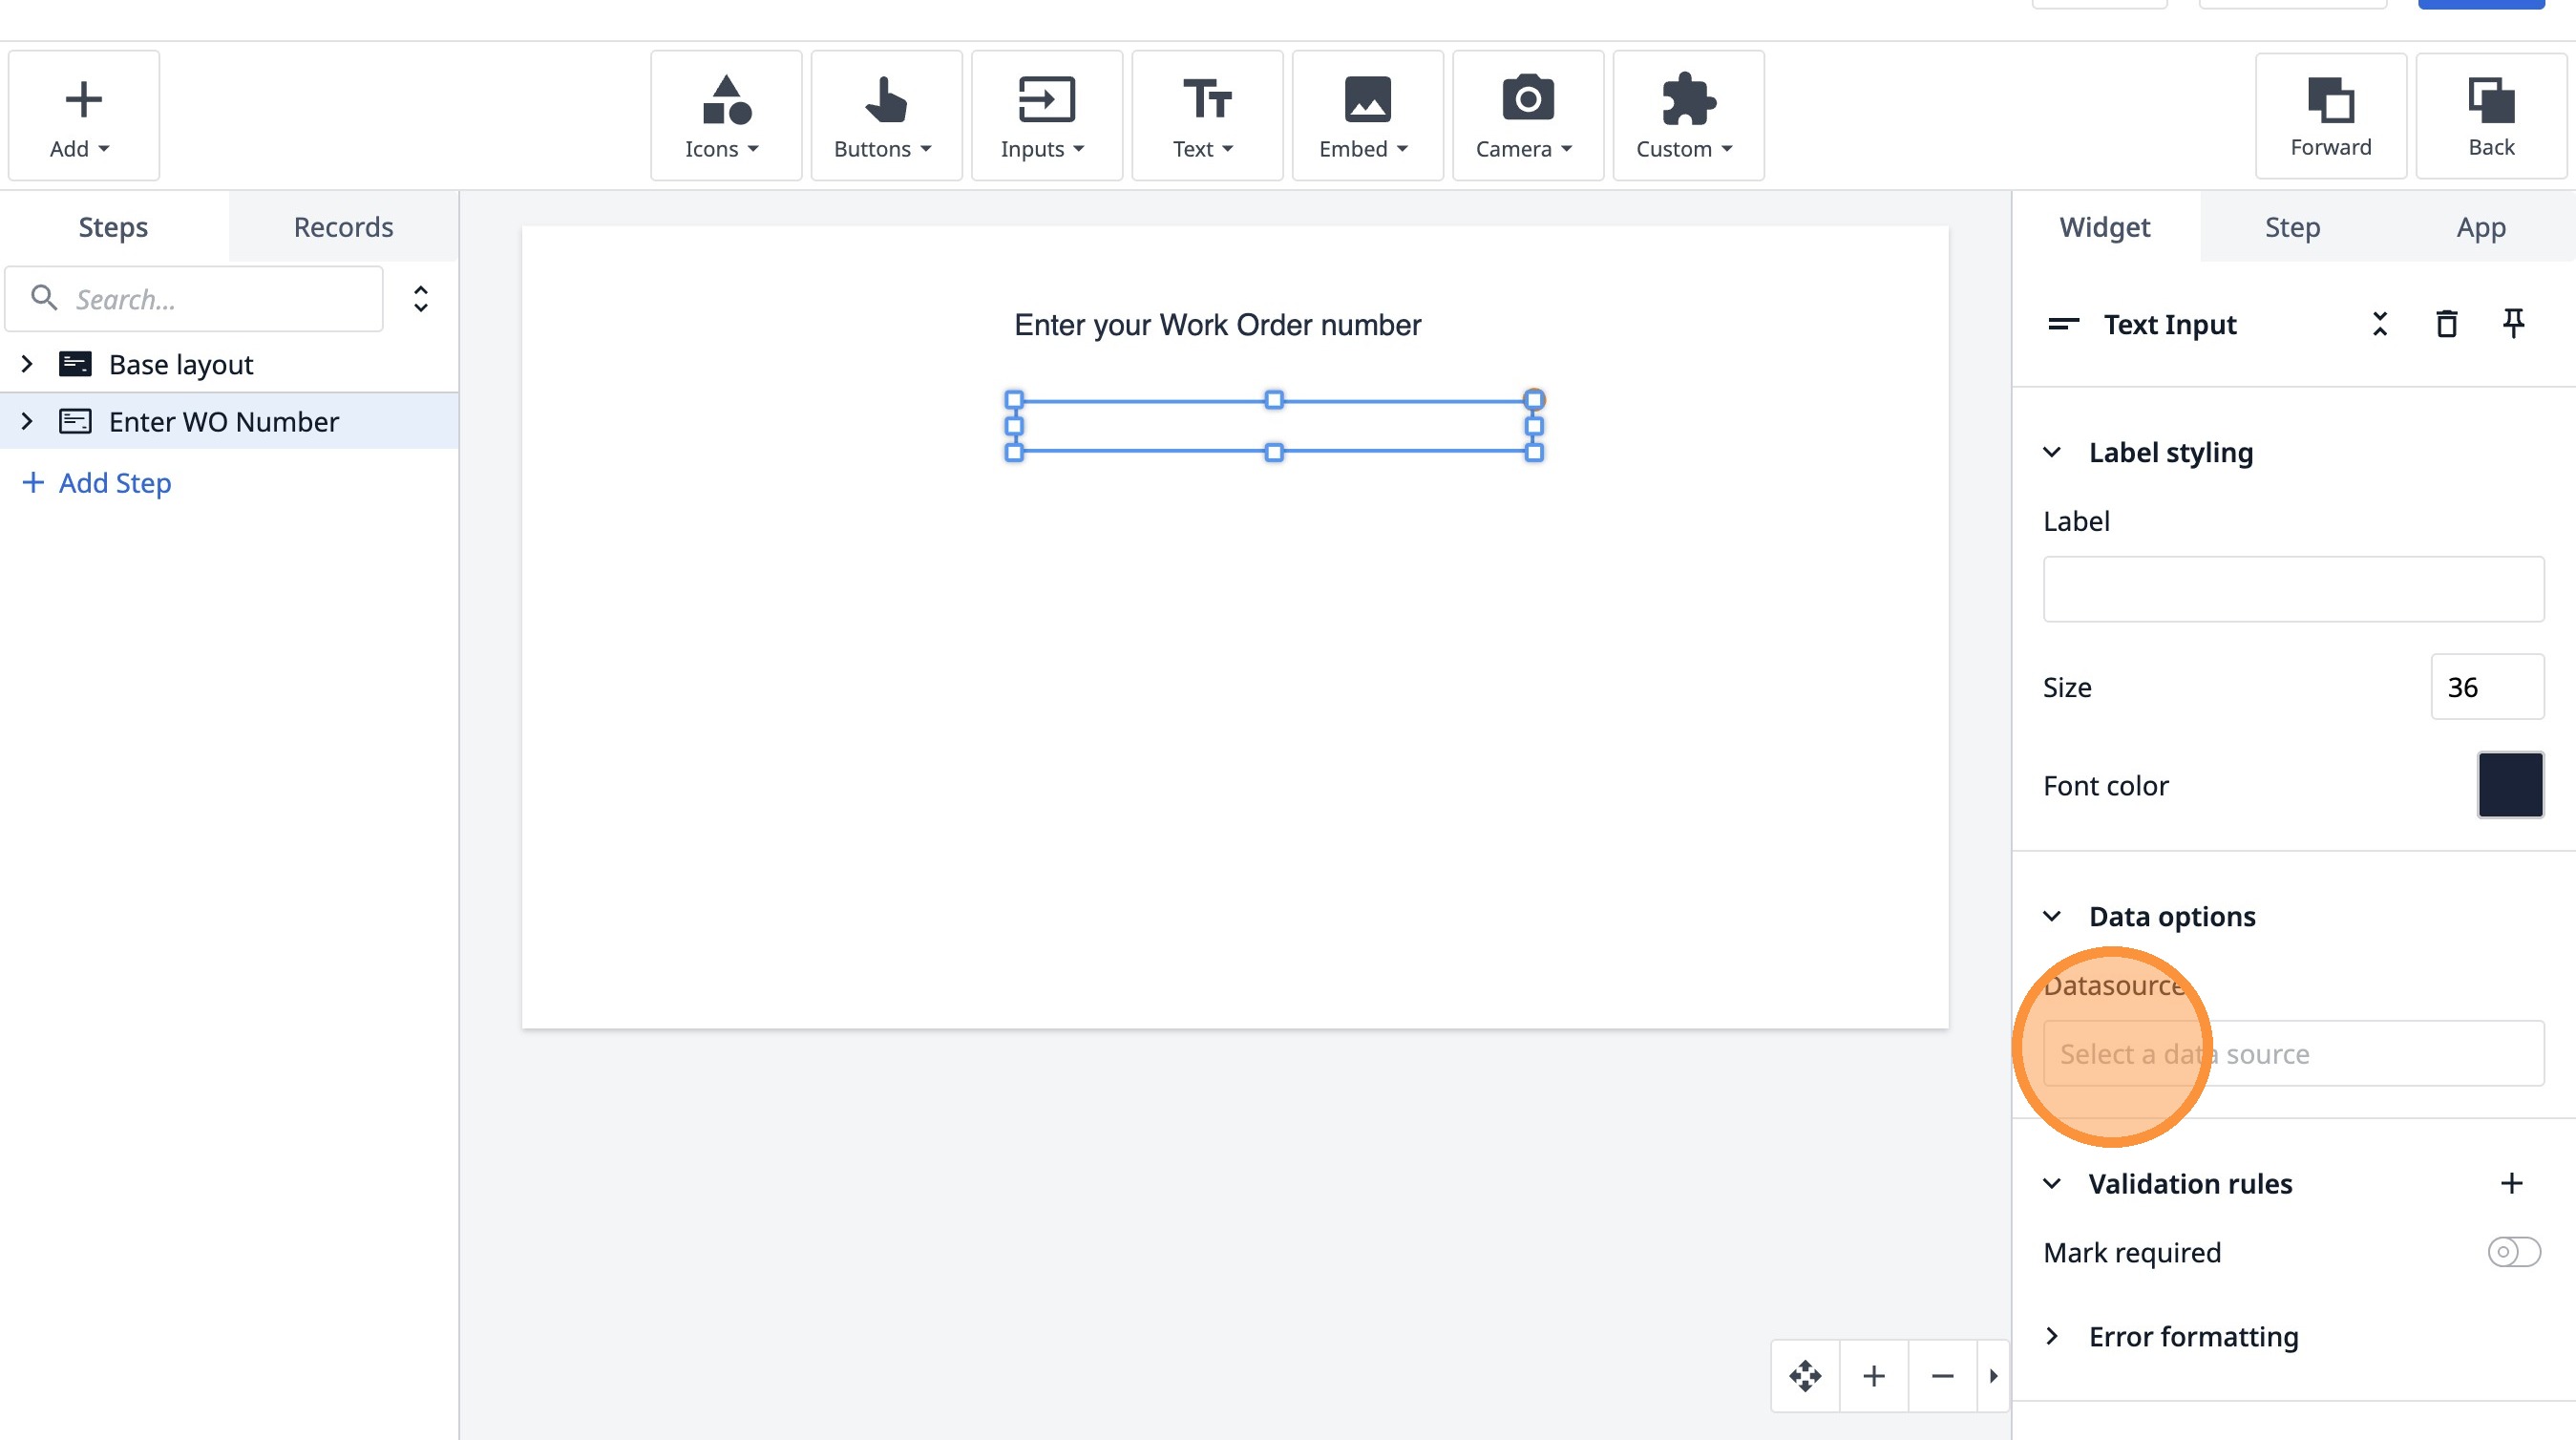Expand the Error formatting section
This screenshot has height=1440, width=2576.
2052,1337
